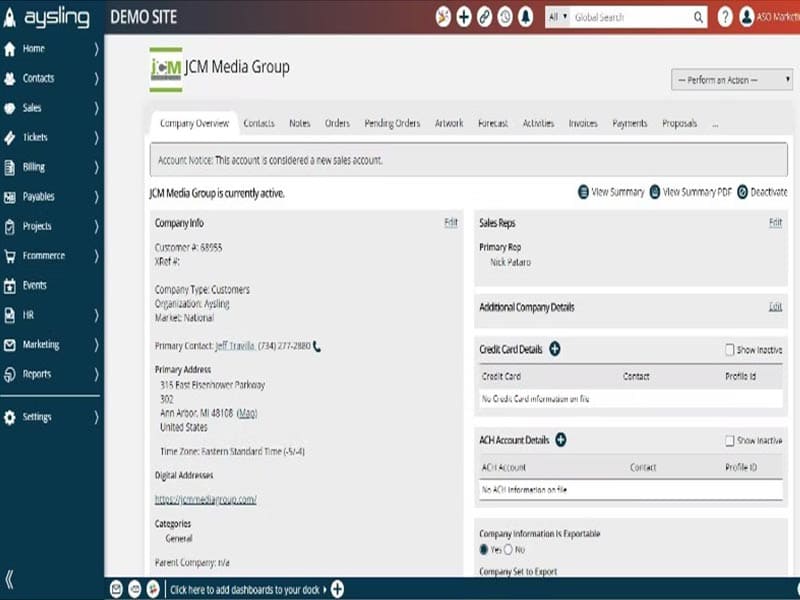Click the notifications bell icon
This screenshot has width=800, height=600.
(x=525, y=17)
